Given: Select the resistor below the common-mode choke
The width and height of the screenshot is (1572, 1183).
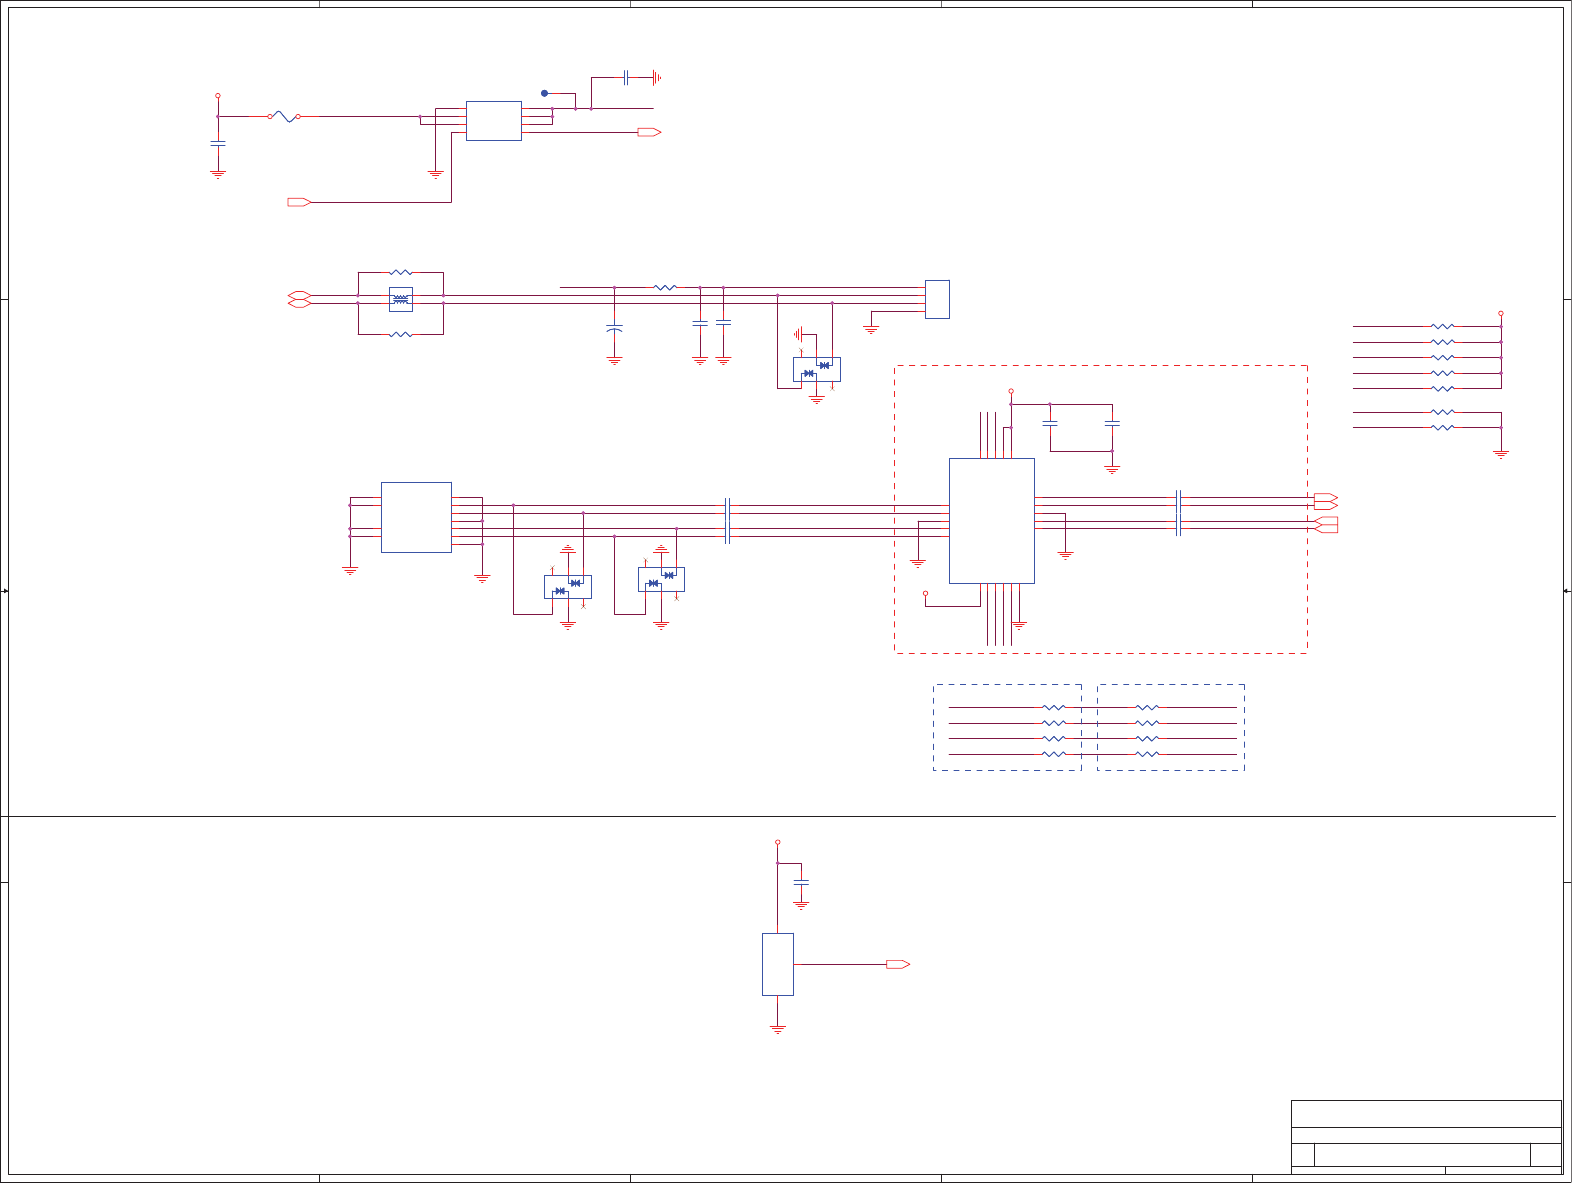Looking at the screenshot, I should point(401,334).
